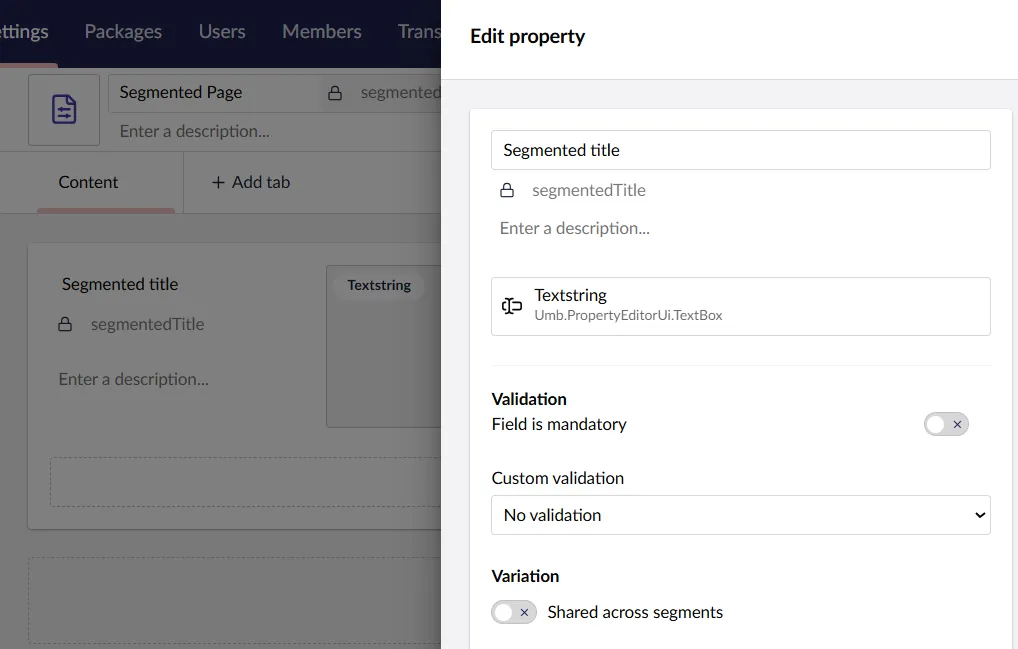Switch to the Content tab
1018x649 pixels.
tap(88, 182)
